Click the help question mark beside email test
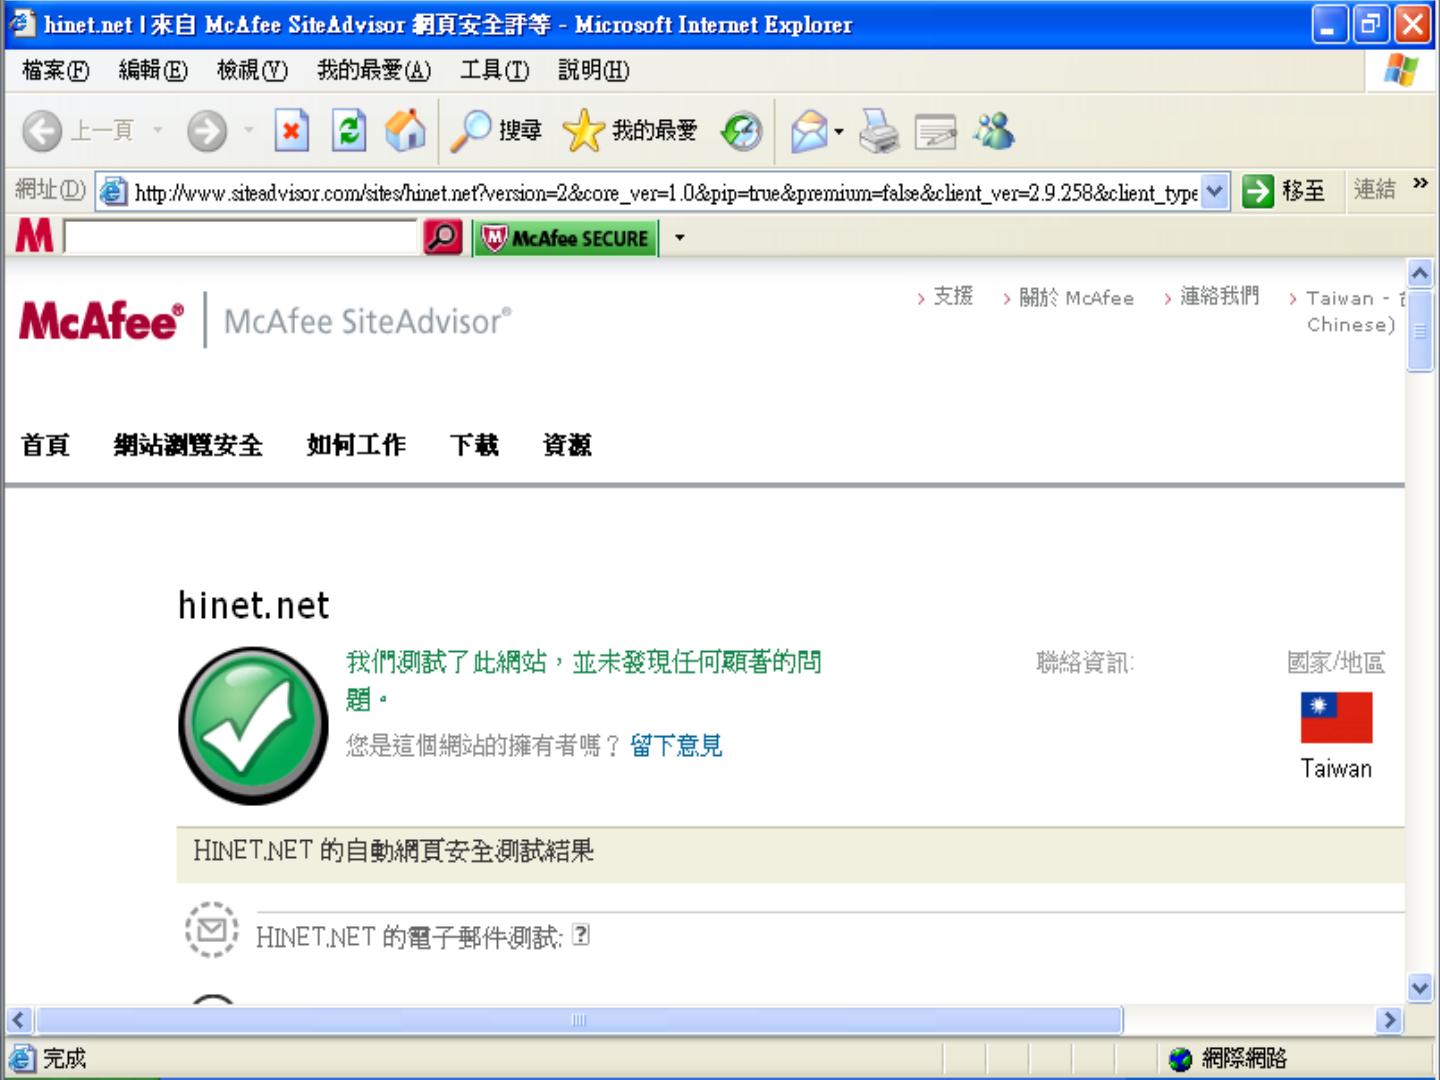 click(x=581, y=936)
